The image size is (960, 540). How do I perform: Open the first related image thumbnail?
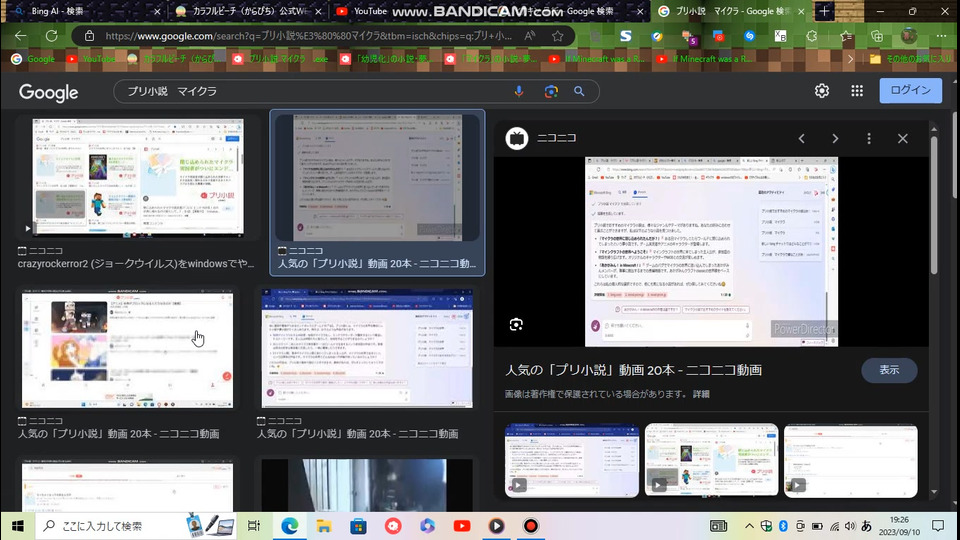pos(572,460)
